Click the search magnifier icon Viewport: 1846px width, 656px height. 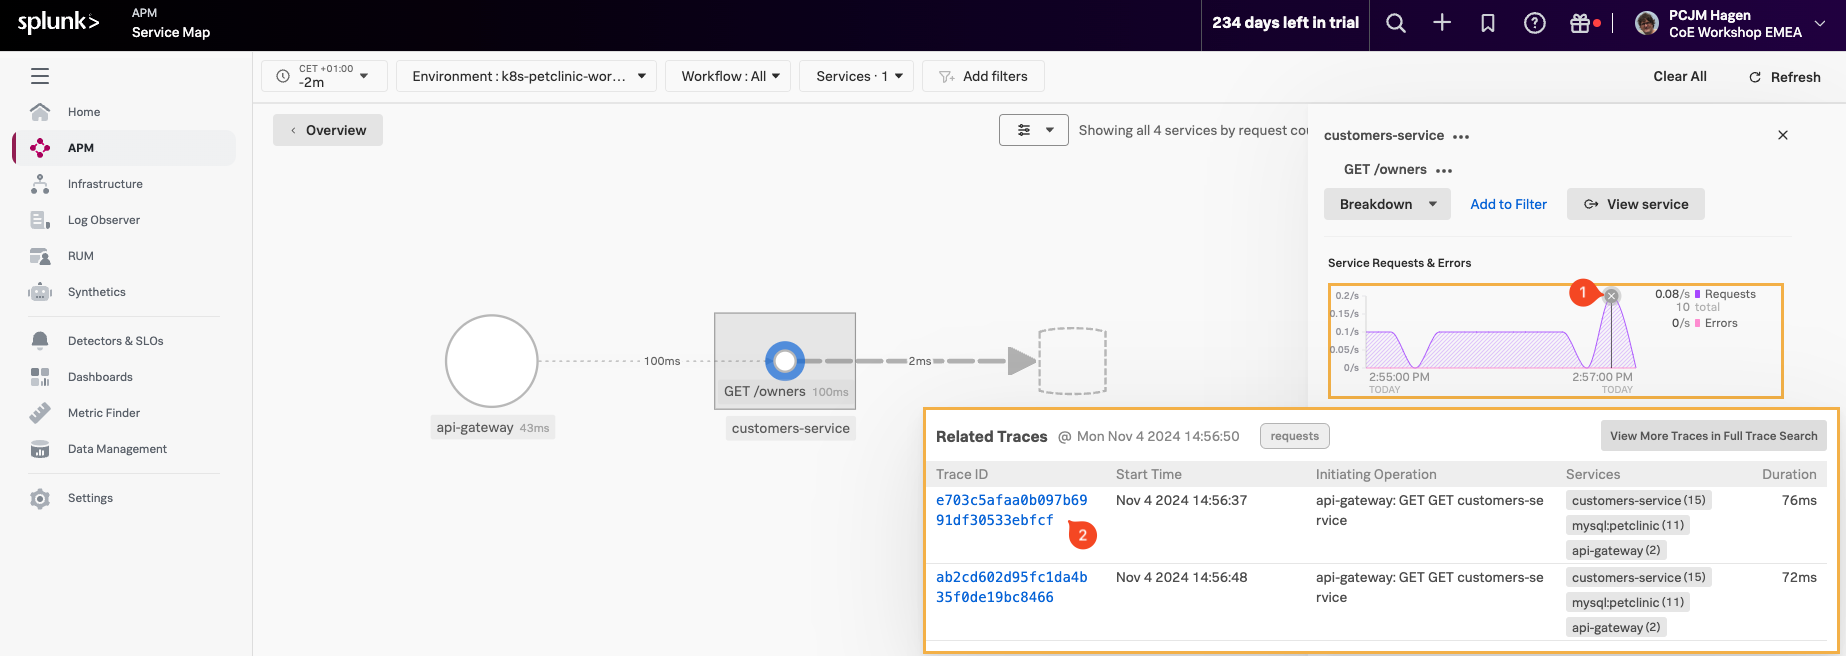[1396, 24]
